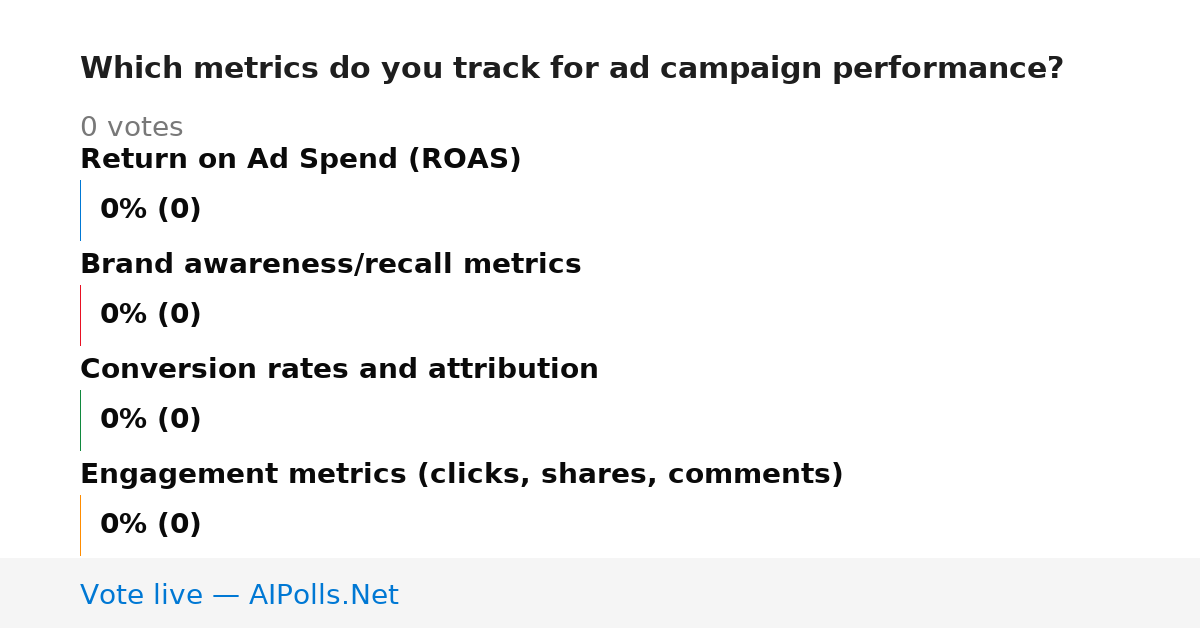Click the 0 votes total counter
The height and width of the screenshot is (628, 1200).
131,128
